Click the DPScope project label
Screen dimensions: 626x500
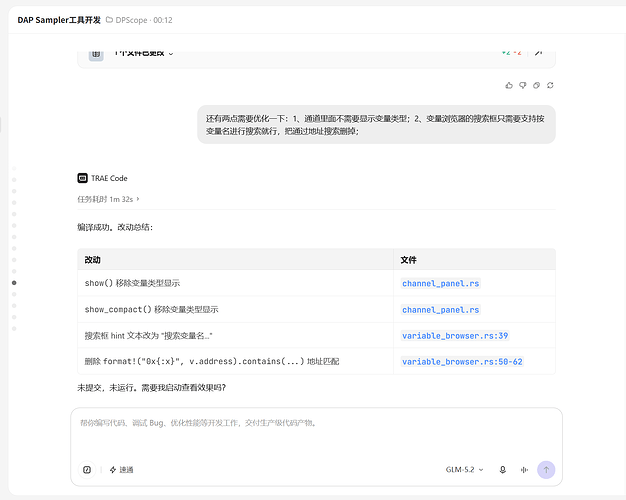(x=131, y=20)
